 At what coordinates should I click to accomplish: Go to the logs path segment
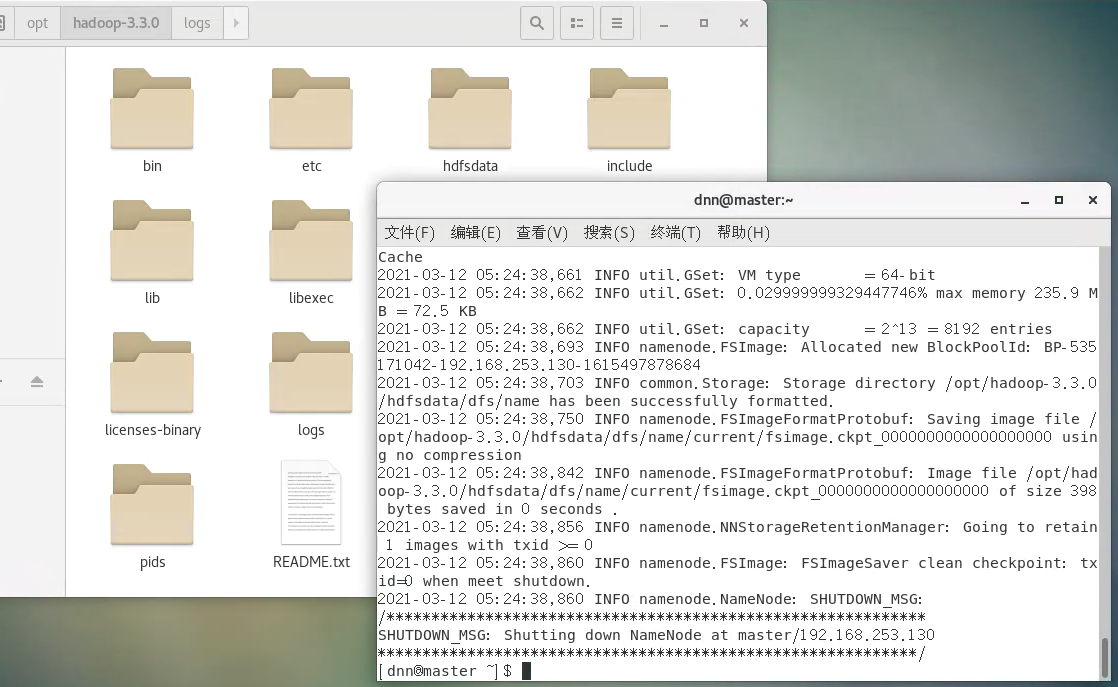click(197, 23)
